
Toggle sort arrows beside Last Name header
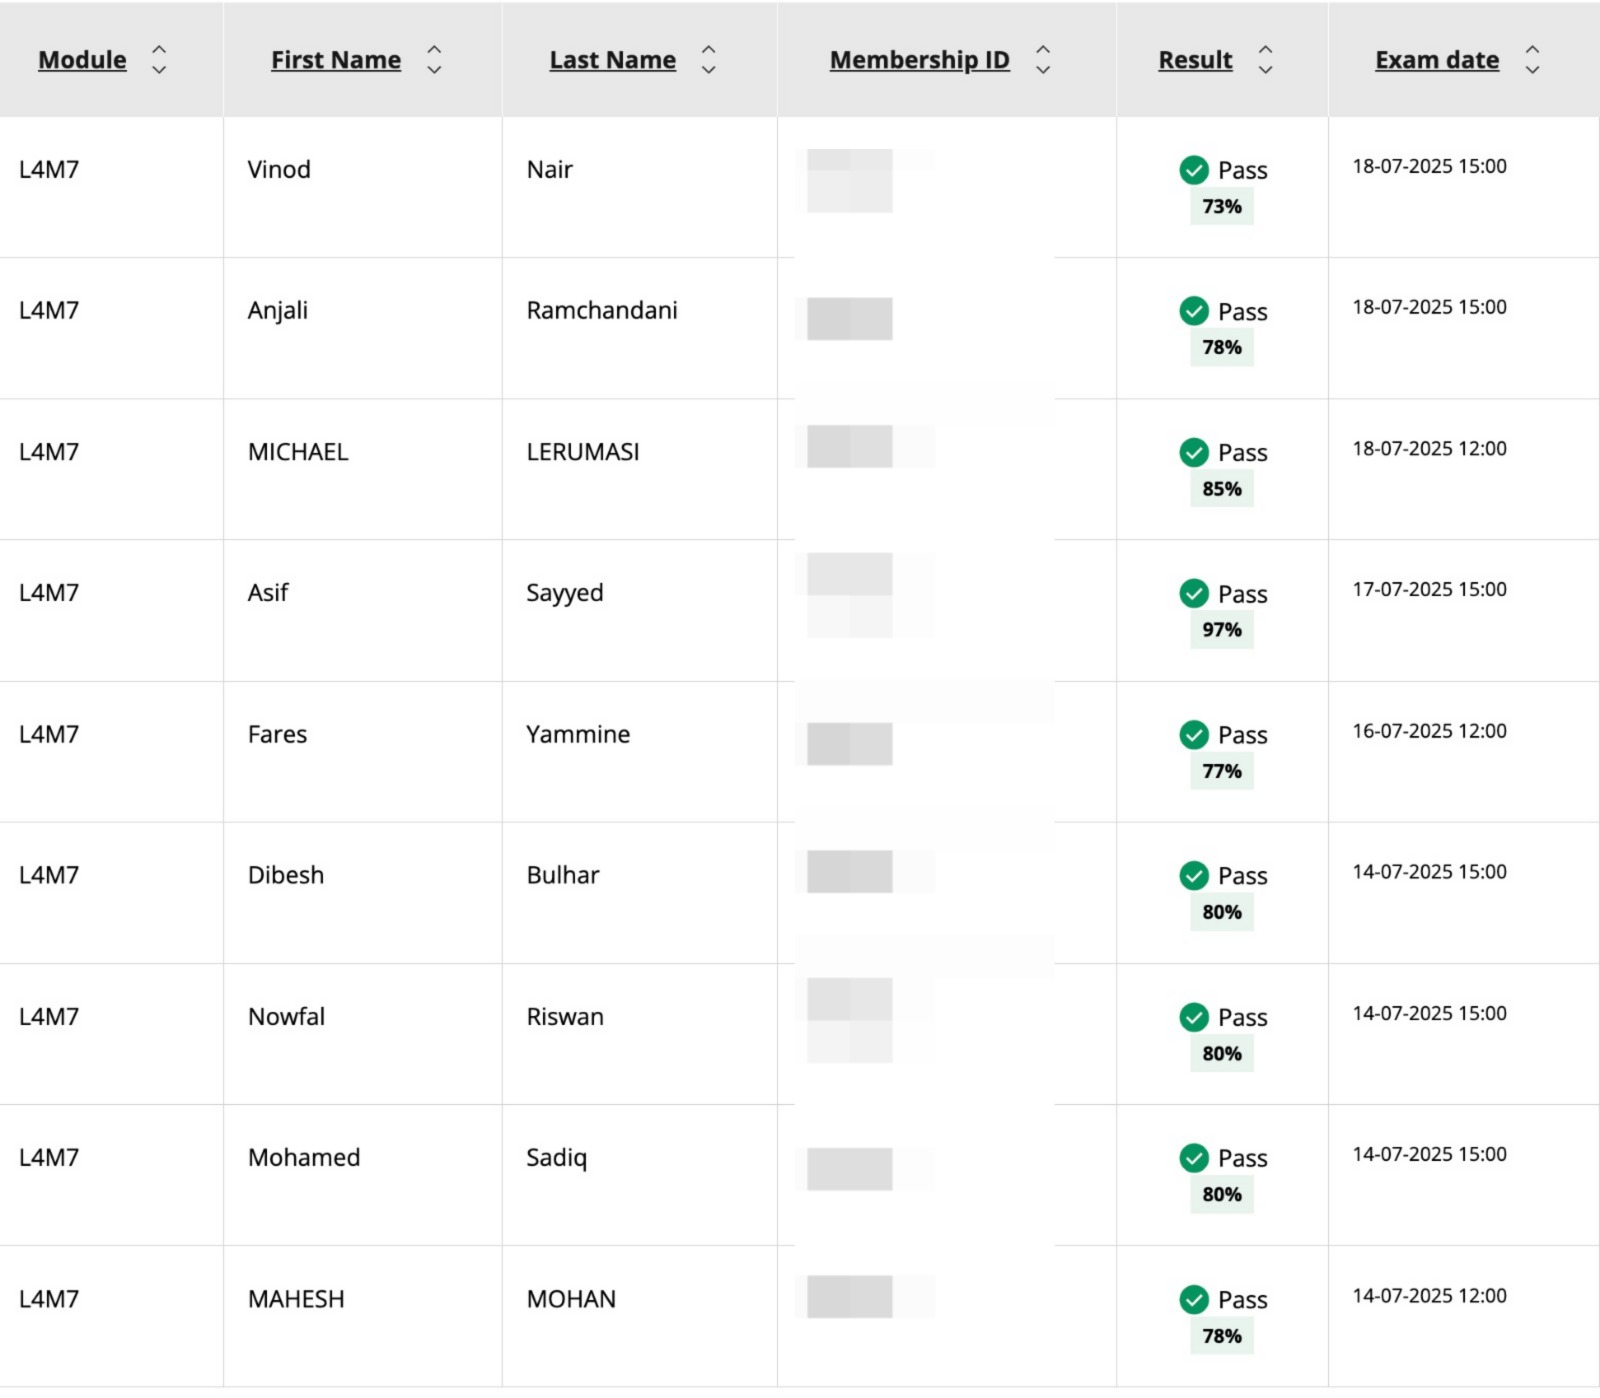pos(708,60)
